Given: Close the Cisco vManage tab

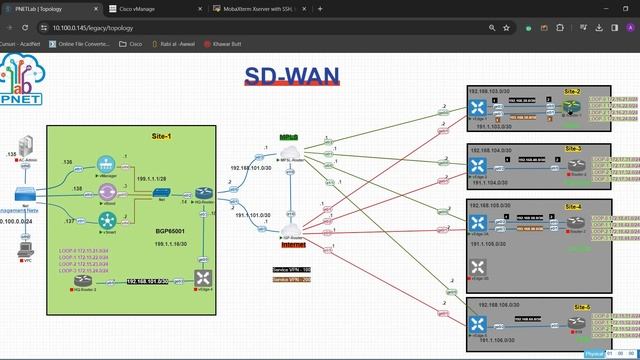Looking at the screenshot, I should (x=200, y=9).
